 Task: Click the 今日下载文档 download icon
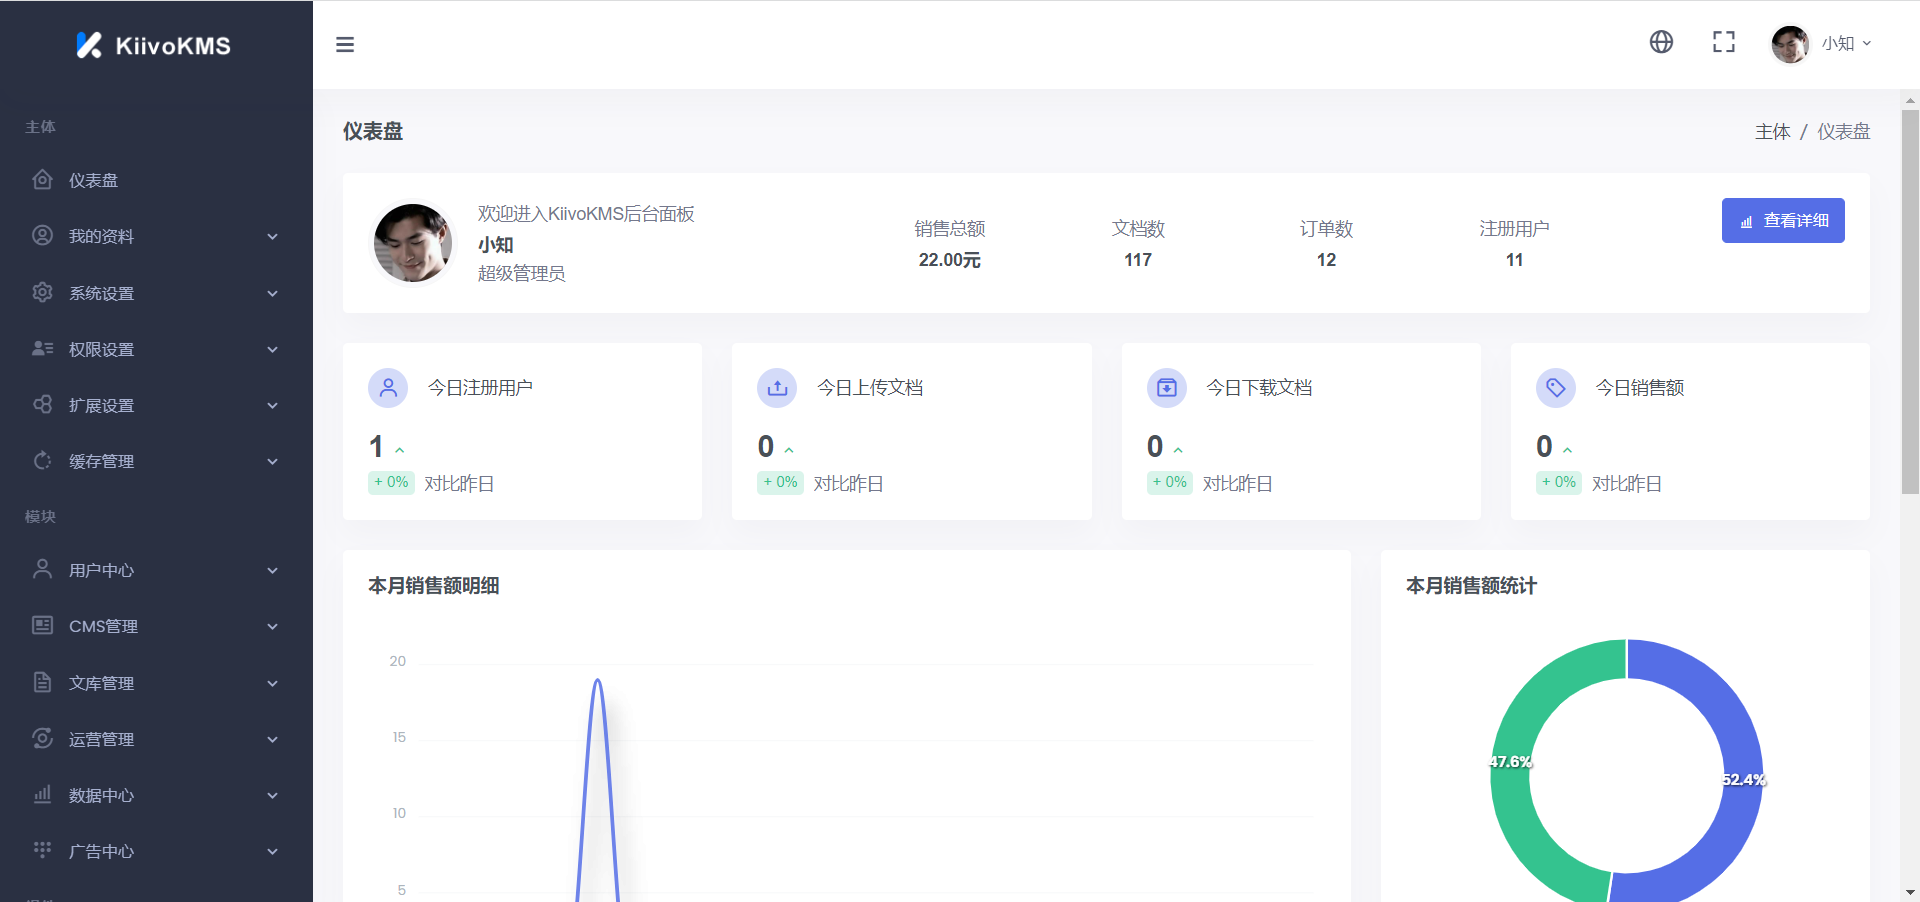[1167, 388]
